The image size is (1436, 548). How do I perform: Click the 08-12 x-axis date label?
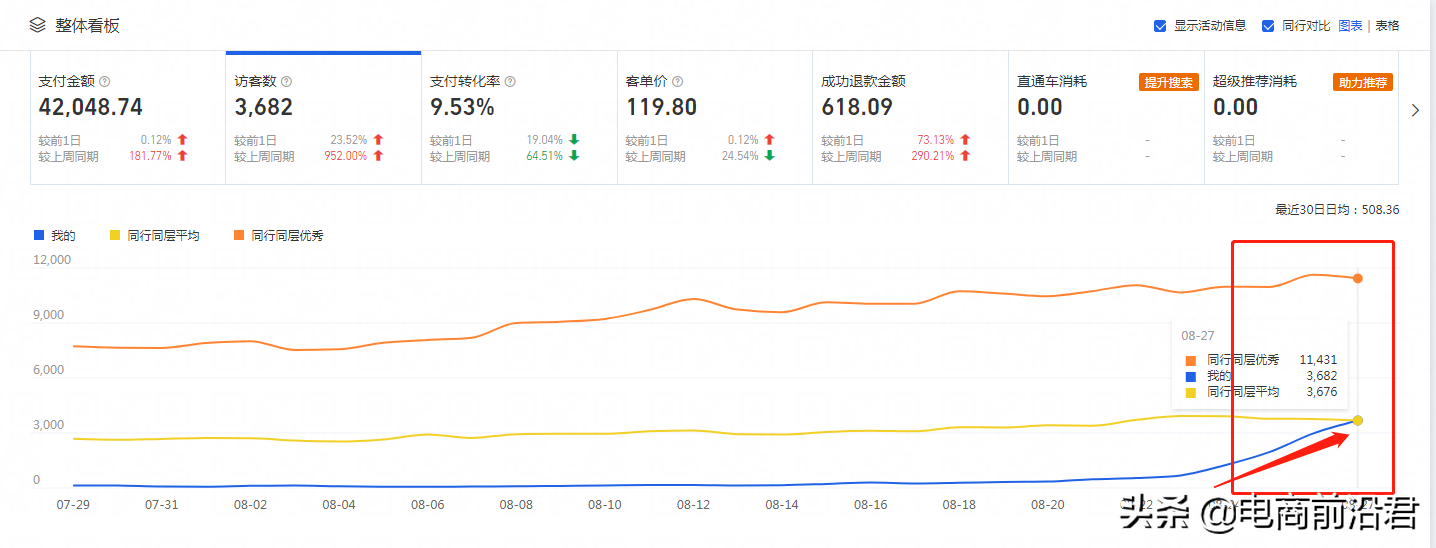[692, 505]
